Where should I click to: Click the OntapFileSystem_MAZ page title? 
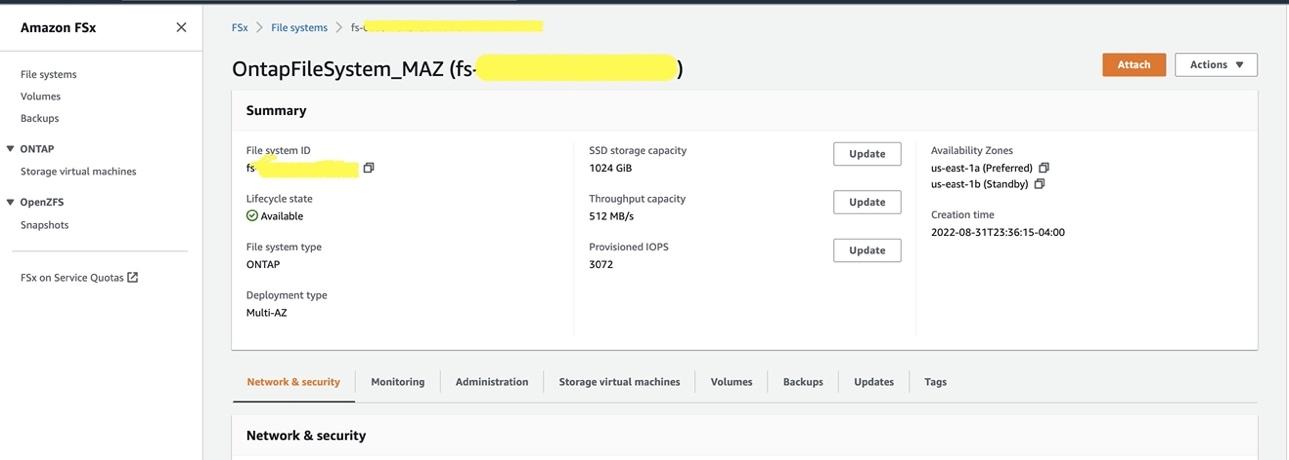tap(458, 69)
